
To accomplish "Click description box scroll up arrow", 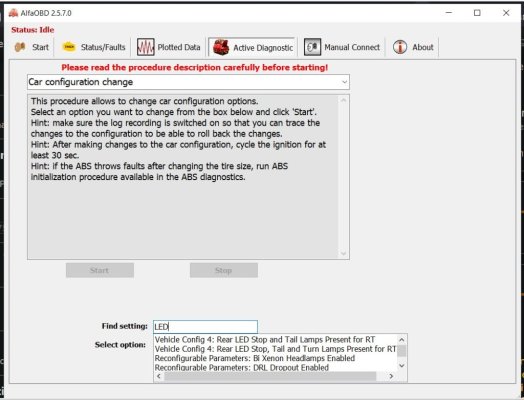I will (344, 100).
